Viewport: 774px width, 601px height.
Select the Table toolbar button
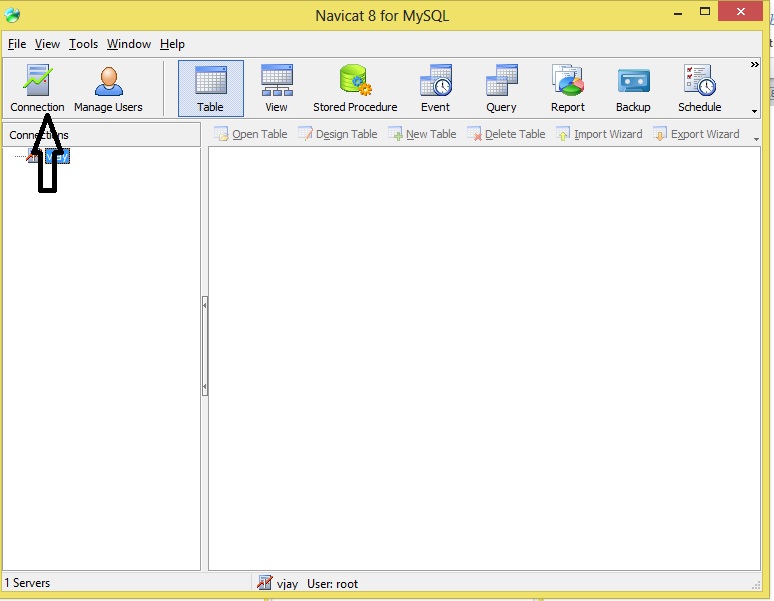(x=211, y=89)
